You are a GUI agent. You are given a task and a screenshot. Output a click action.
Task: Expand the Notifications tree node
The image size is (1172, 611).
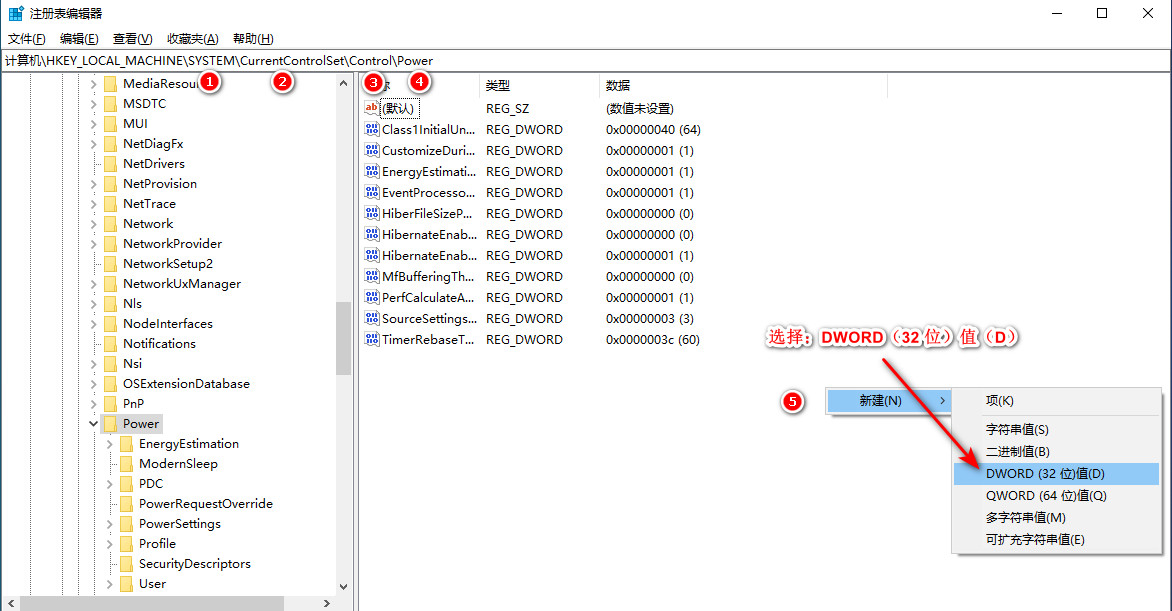coord(93,344)
